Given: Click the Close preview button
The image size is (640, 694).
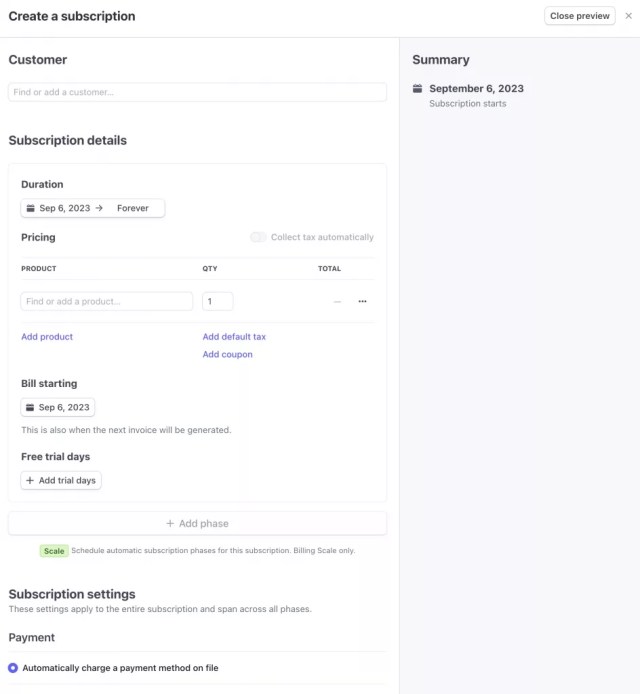Looking at the screenshot, I should coord(579,16).
